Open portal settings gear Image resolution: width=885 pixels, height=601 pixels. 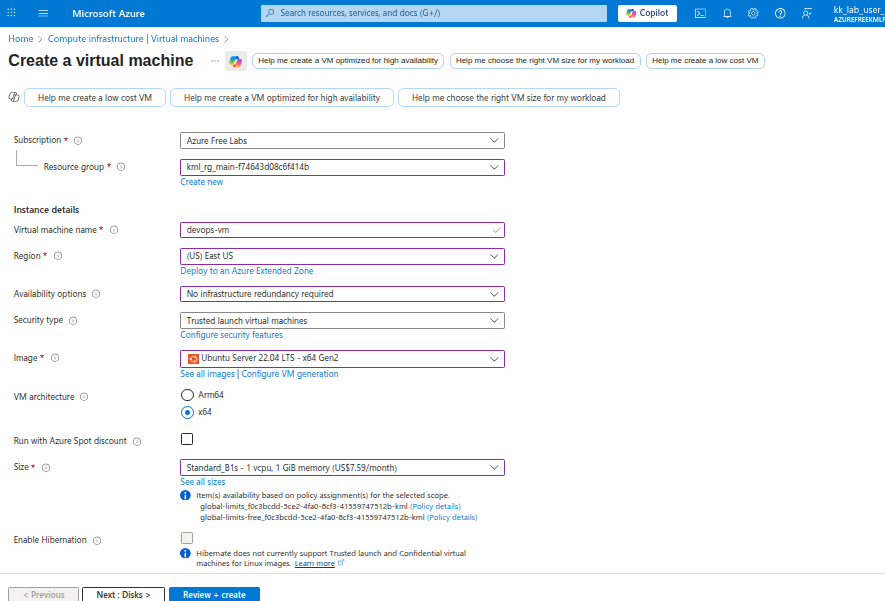click(x=753, y=13)
